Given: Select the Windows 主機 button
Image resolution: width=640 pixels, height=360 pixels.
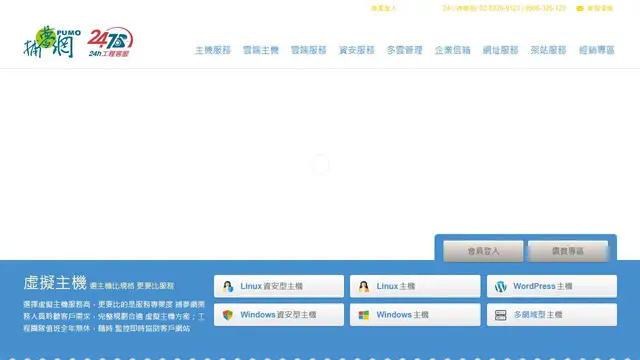Looking at the screenshot, I should 415,315.
